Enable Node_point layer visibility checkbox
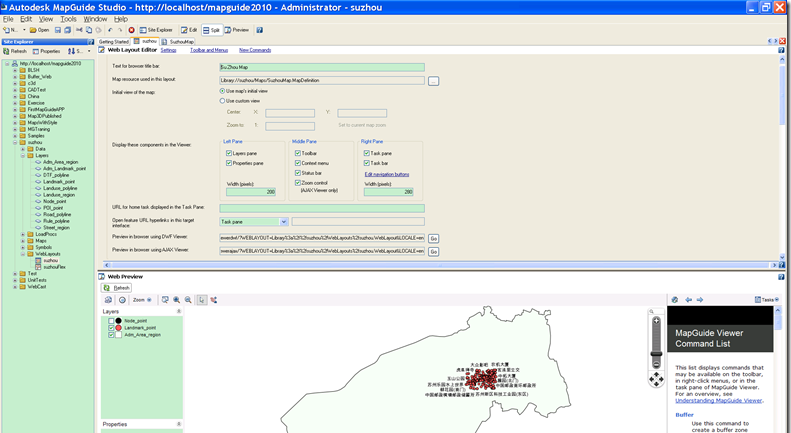This screenshot has width=791, height=433. [x=111, y=321]
